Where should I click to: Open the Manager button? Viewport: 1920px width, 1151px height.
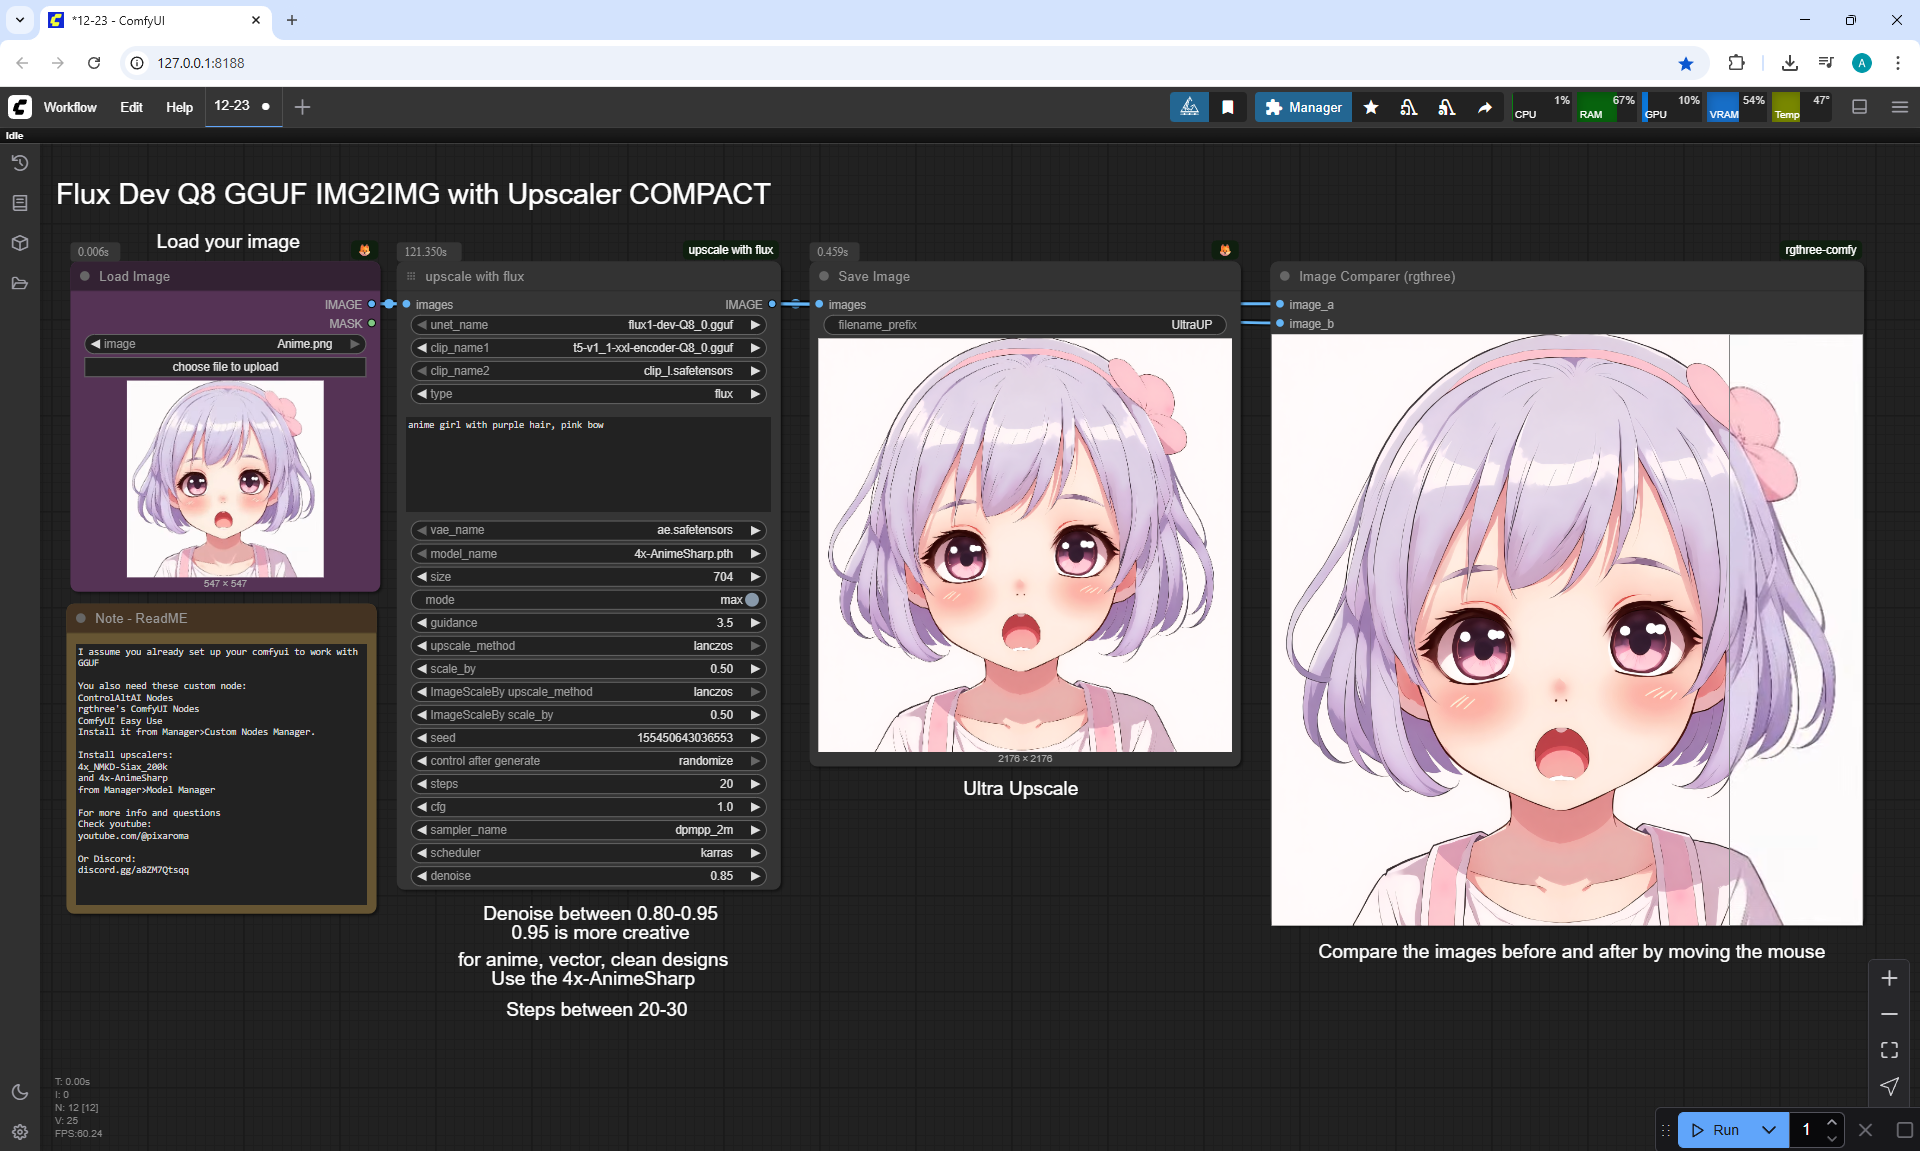tap(1303, 107)
